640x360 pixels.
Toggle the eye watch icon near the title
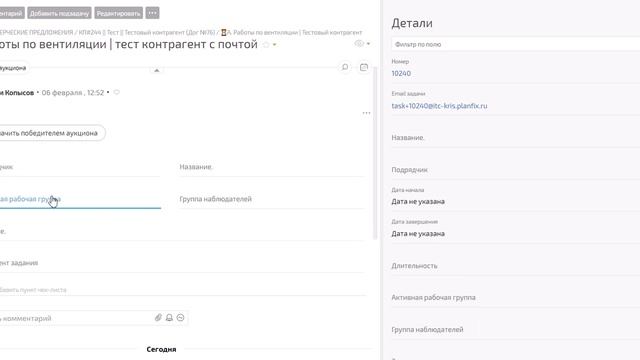(359, 43)
